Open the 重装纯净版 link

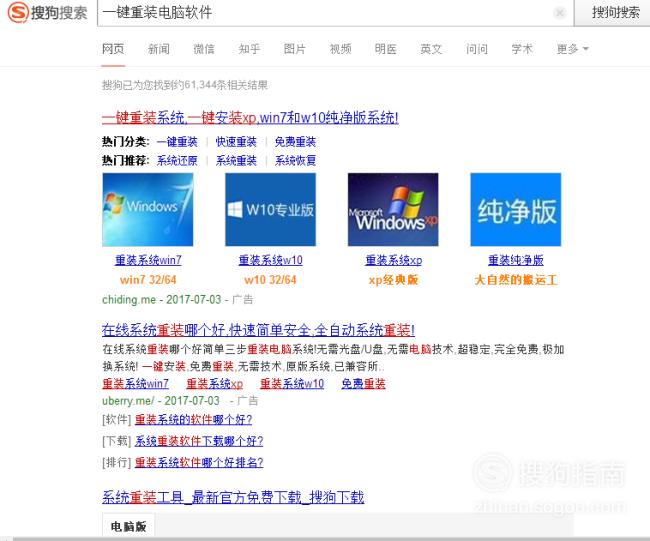coord(516,260)
